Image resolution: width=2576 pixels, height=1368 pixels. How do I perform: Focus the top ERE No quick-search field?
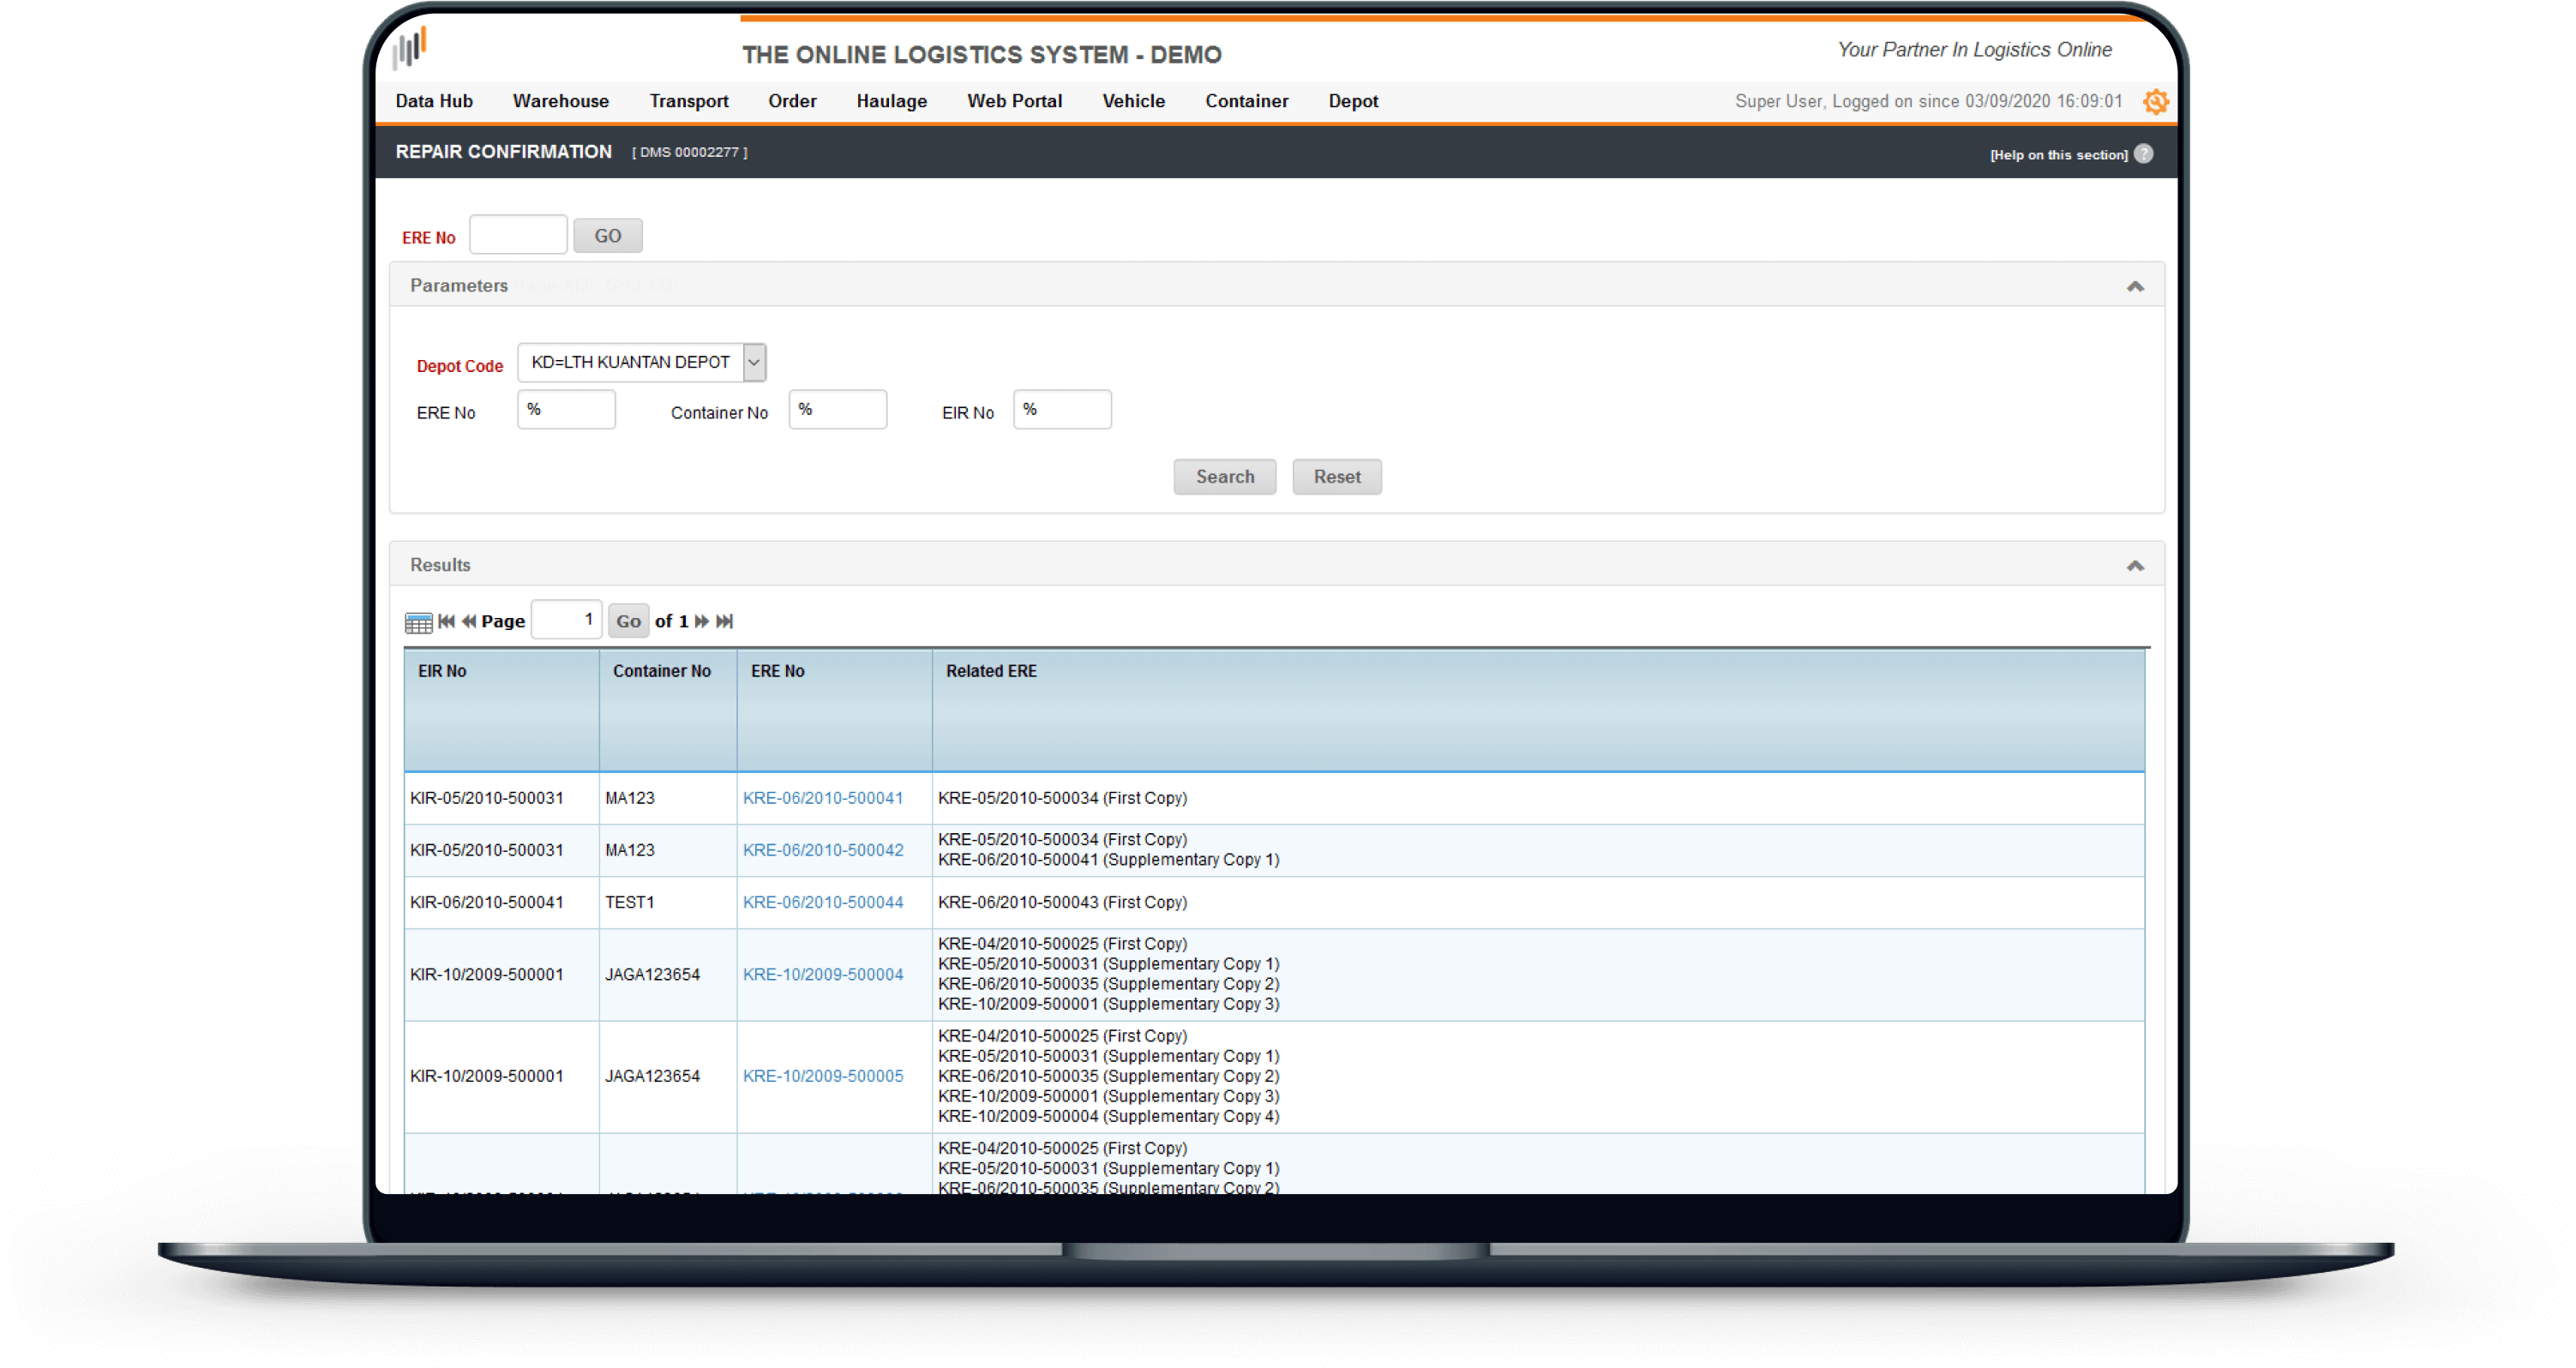tap(518, 235)
